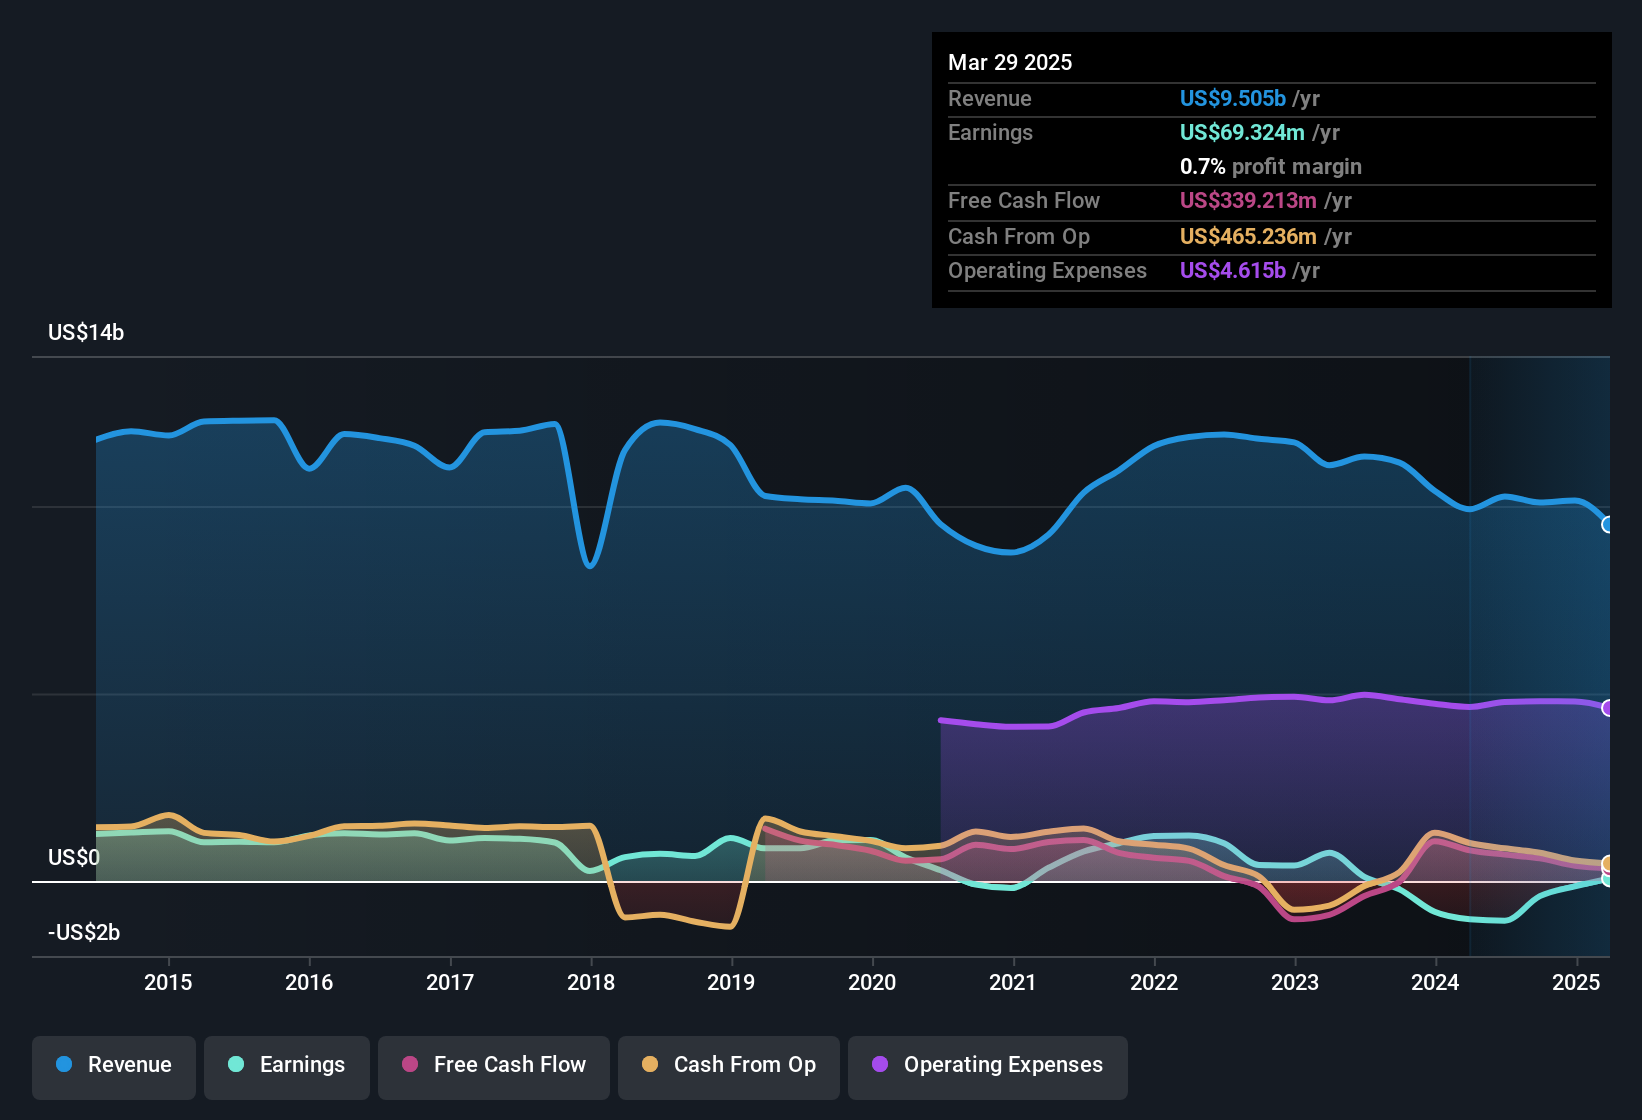Toggle the Revenue series in the legend
1642x1120 pixels.
point(114,1066)
